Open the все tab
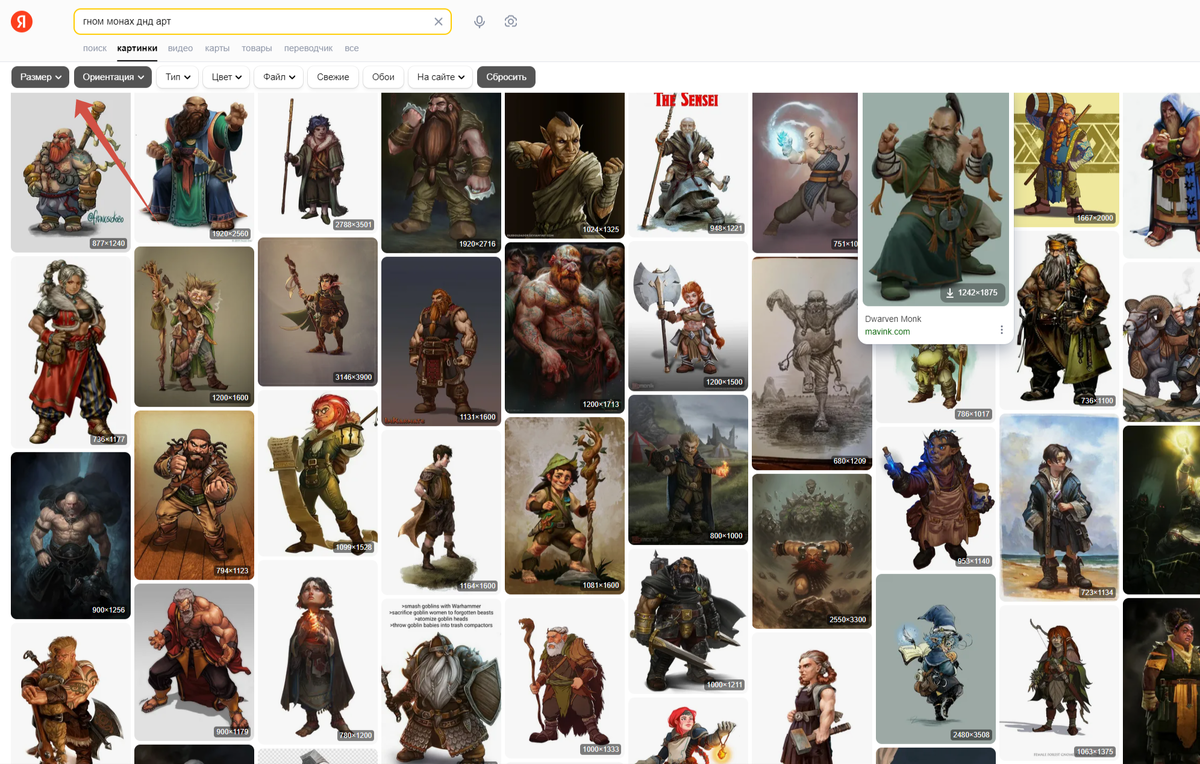The width and height of the screenshot is (1200, 764). tap(351, 48)
